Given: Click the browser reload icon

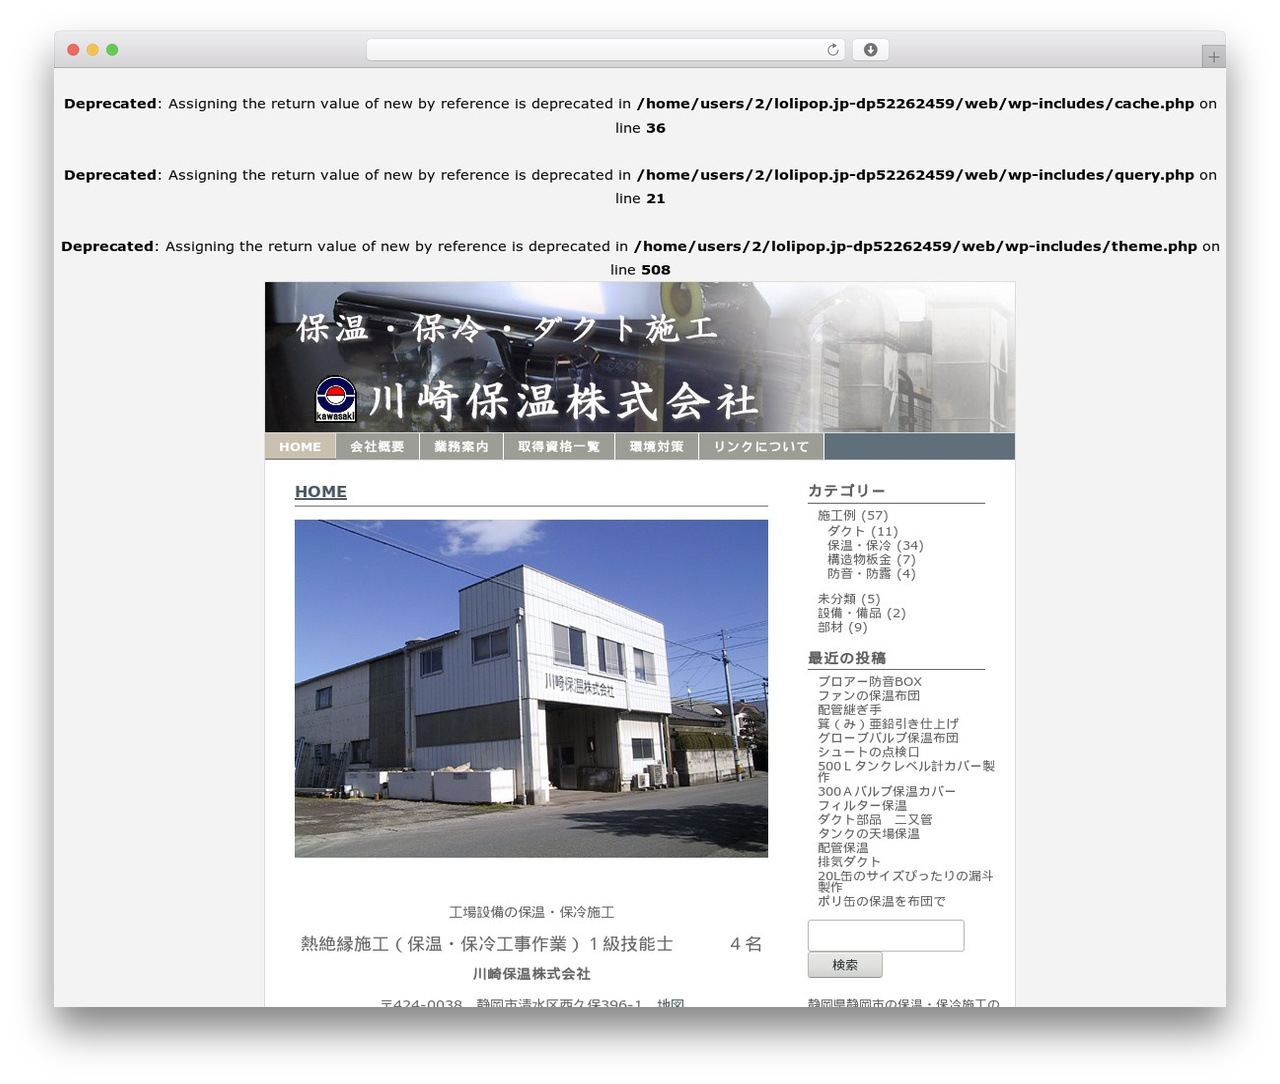Looking at the screenshot, I should [832, 50].
